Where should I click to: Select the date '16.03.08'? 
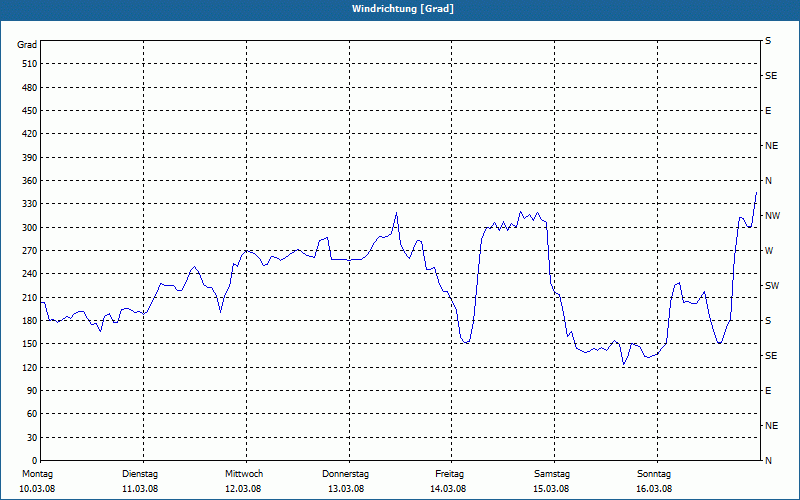(x=654, y=489)
